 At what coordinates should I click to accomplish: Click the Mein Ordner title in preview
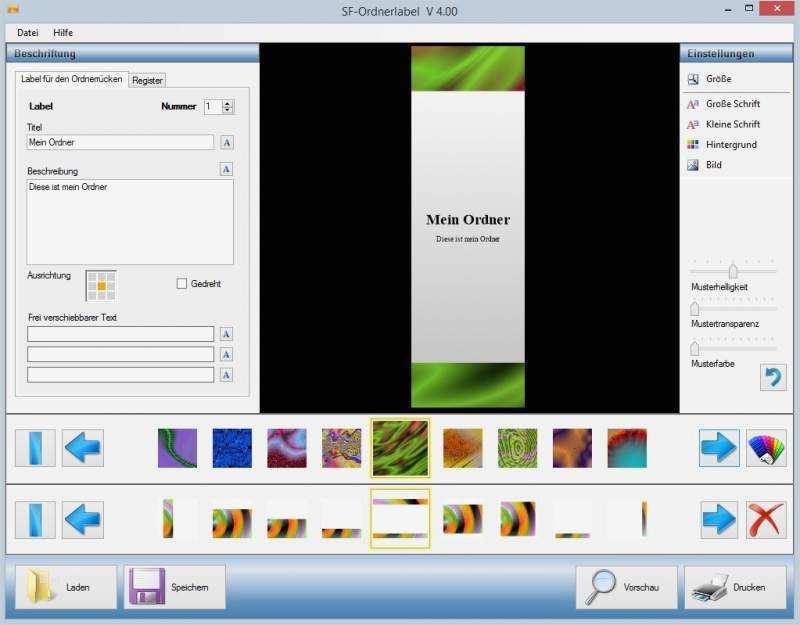pos(468,220)
